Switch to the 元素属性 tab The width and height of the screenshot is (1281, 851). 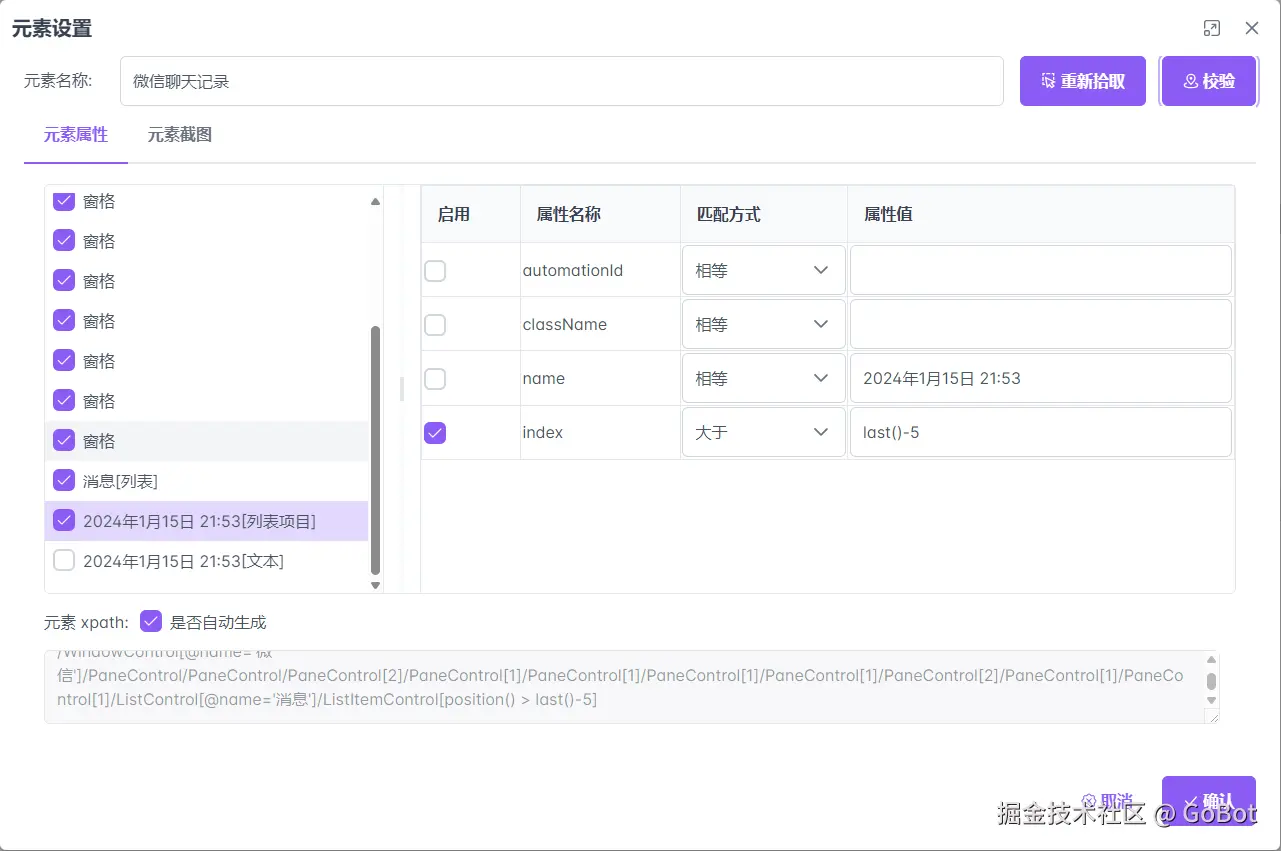76,134
